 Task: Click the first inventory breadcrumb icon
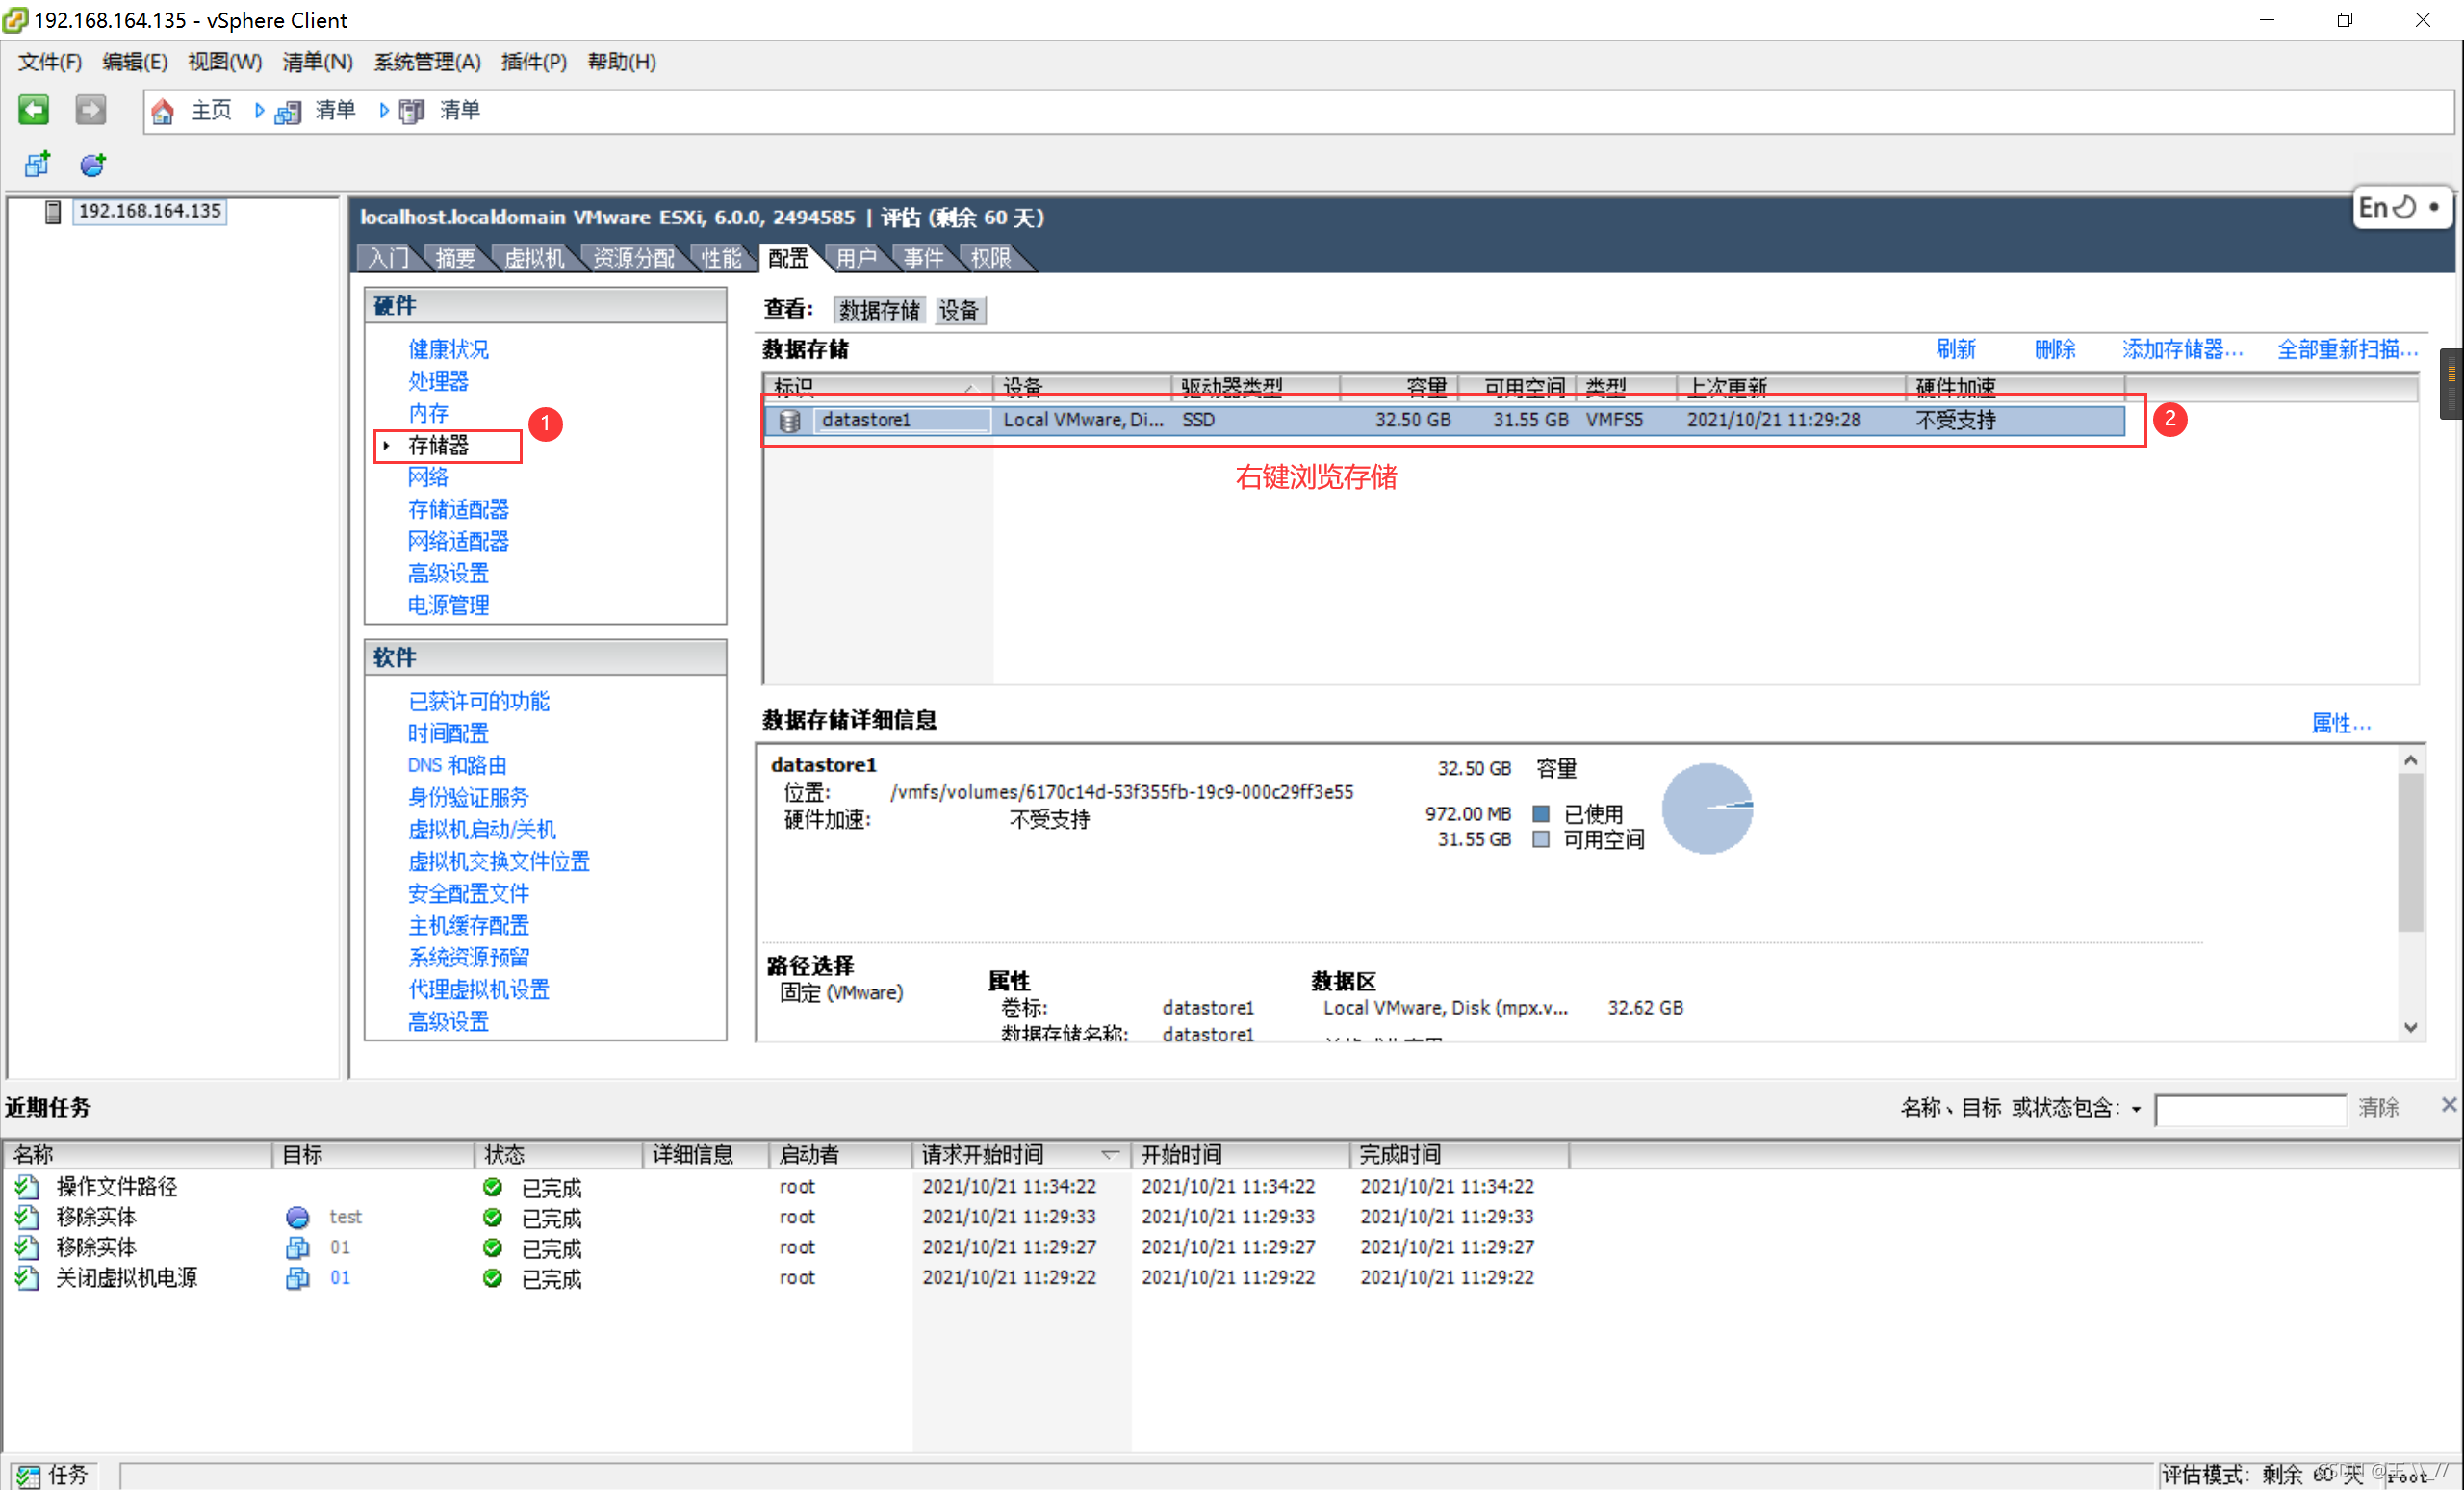[288, 111]
